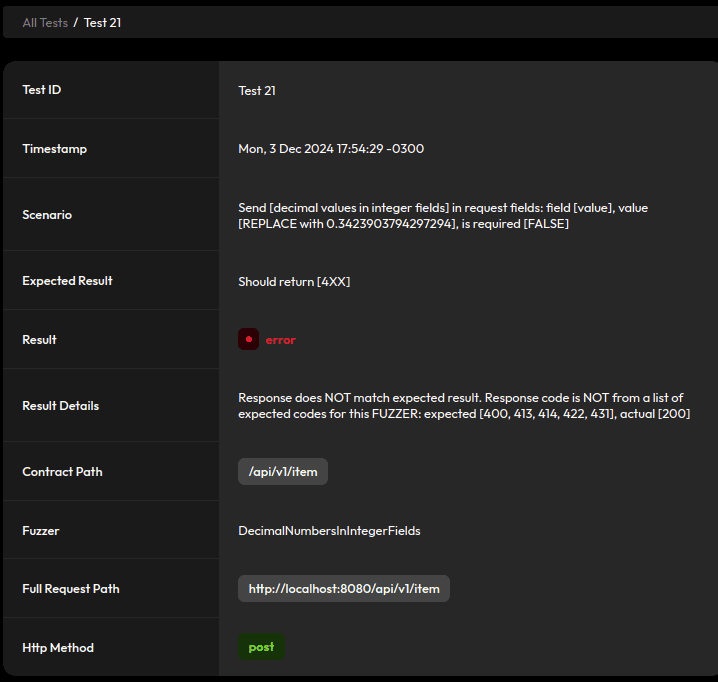Viewport: 718px width, 682px height.
Task: Open the All Tests breadcrumb link
Action: (x=45, y=22)
